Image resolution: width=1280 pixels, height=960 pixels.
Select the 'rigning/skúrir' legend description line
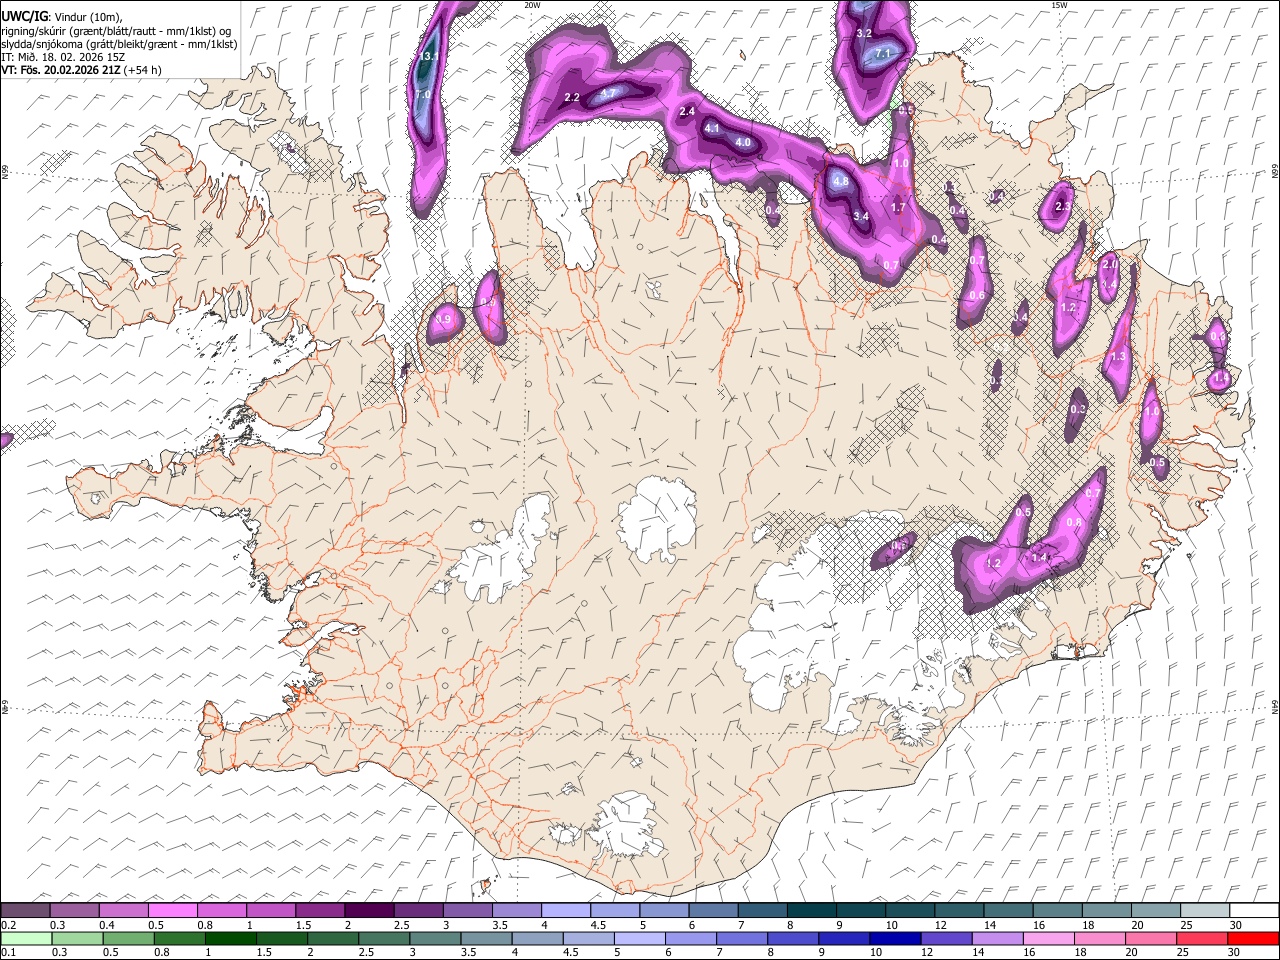[115, 31]
